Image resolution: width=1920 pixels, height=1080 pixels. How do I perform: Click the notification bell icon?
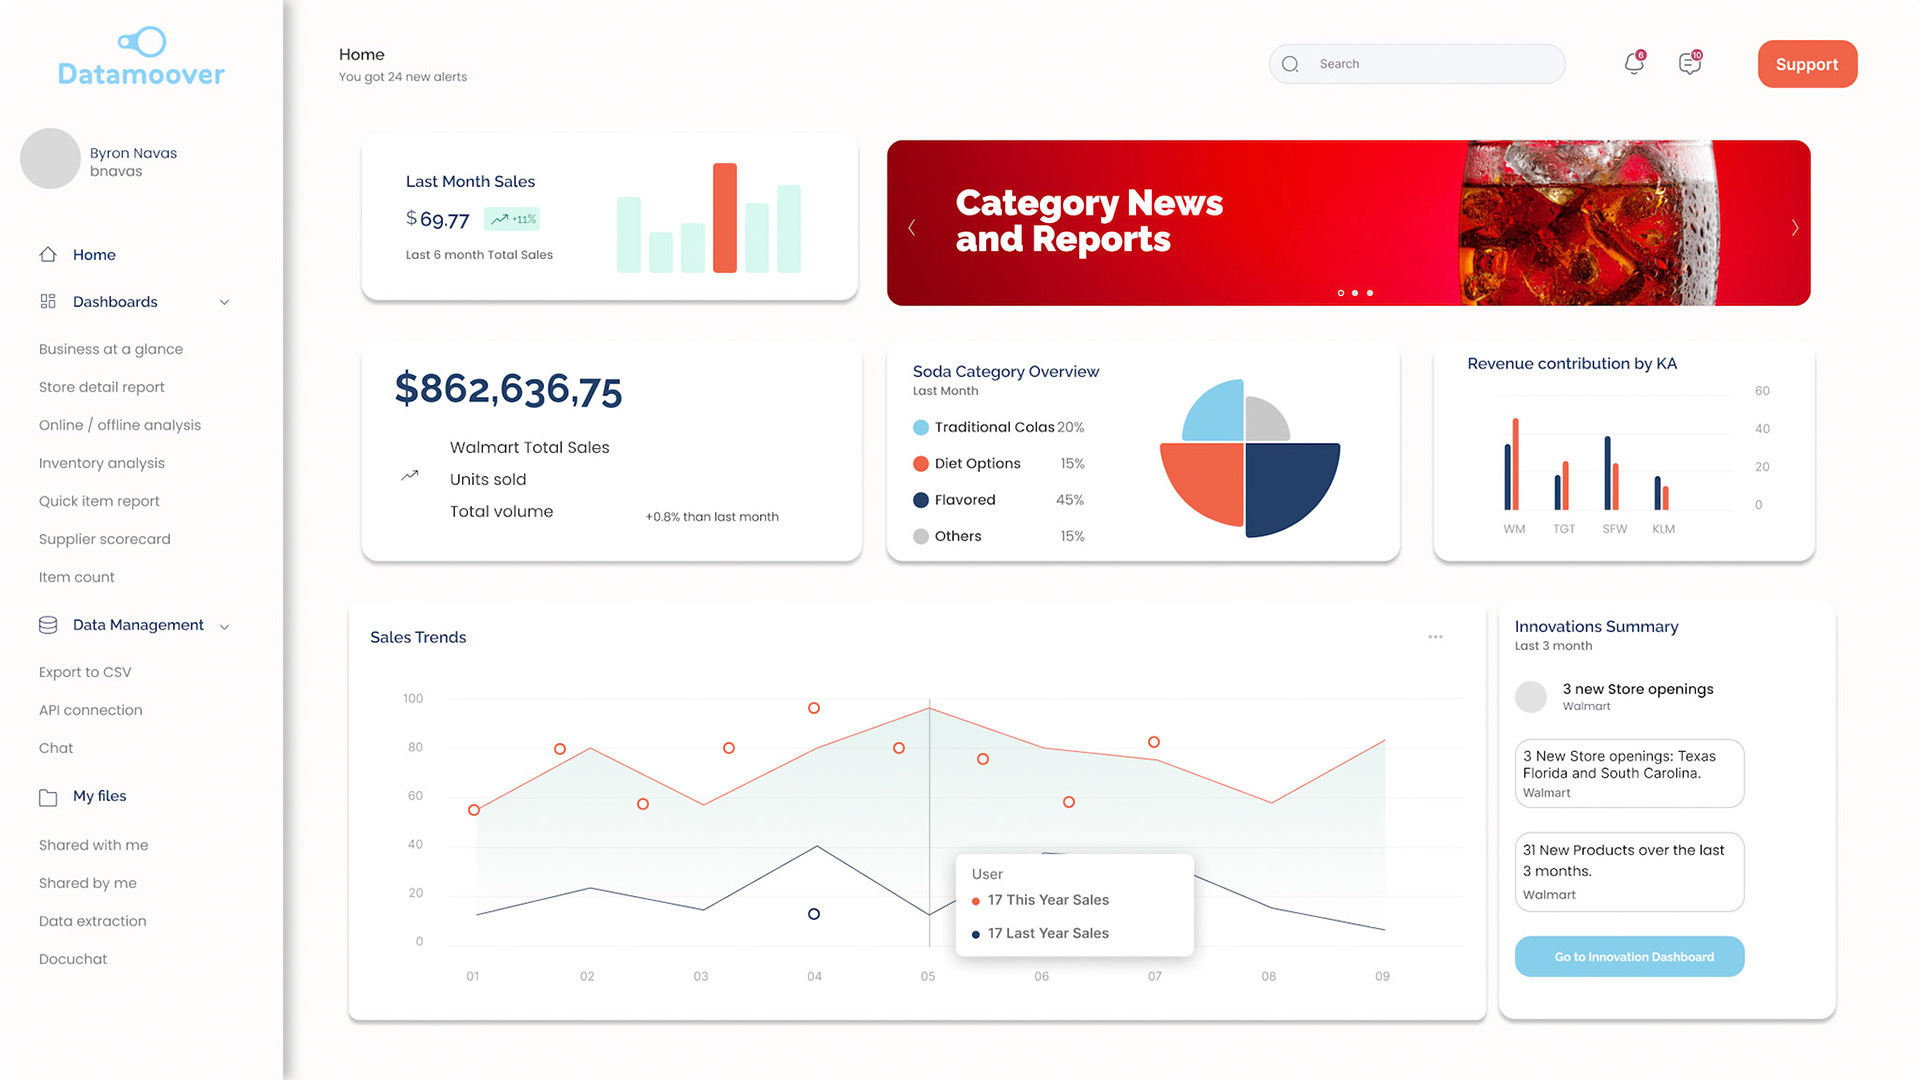pos(1633,64)
